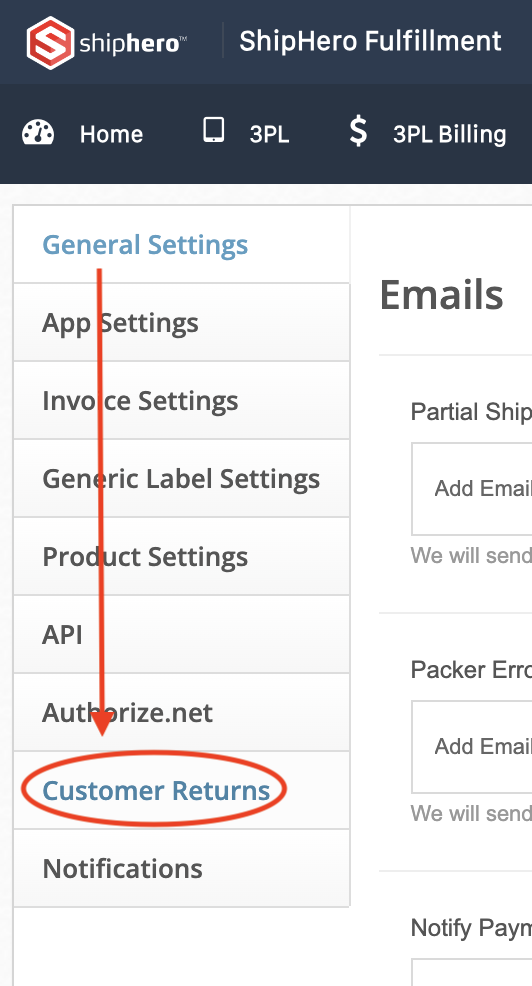The height and width of the screenshot is (986, 532).
Task: Click the shiphero wordmark text
Action: coord(132,44)
